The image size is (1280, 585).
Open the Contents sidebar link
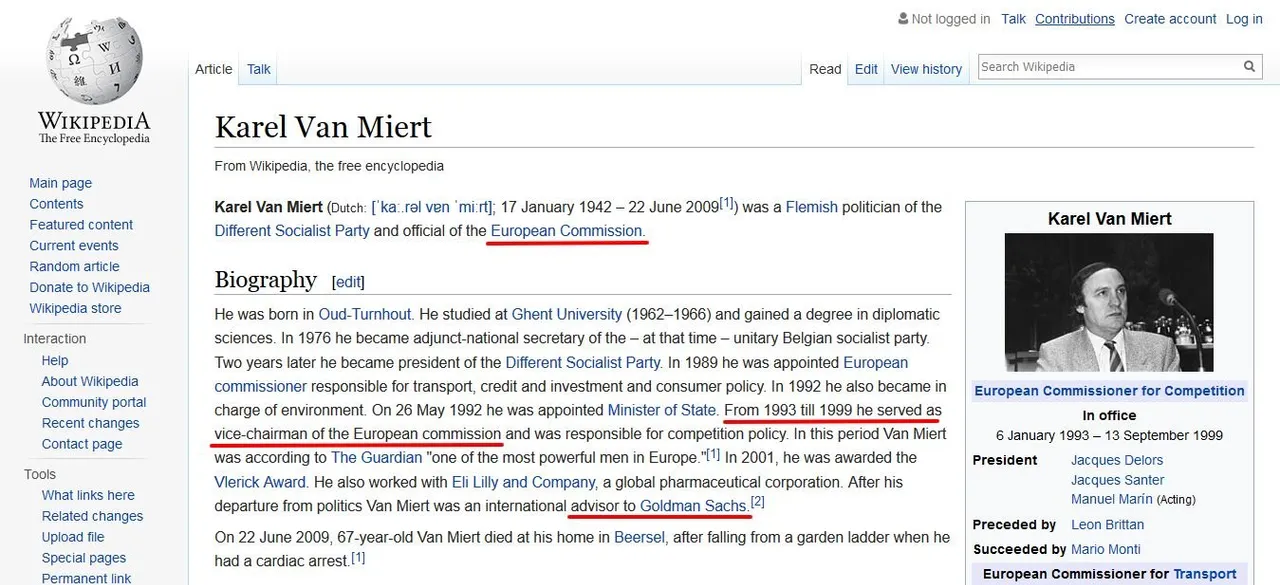(x=56, y=204)
